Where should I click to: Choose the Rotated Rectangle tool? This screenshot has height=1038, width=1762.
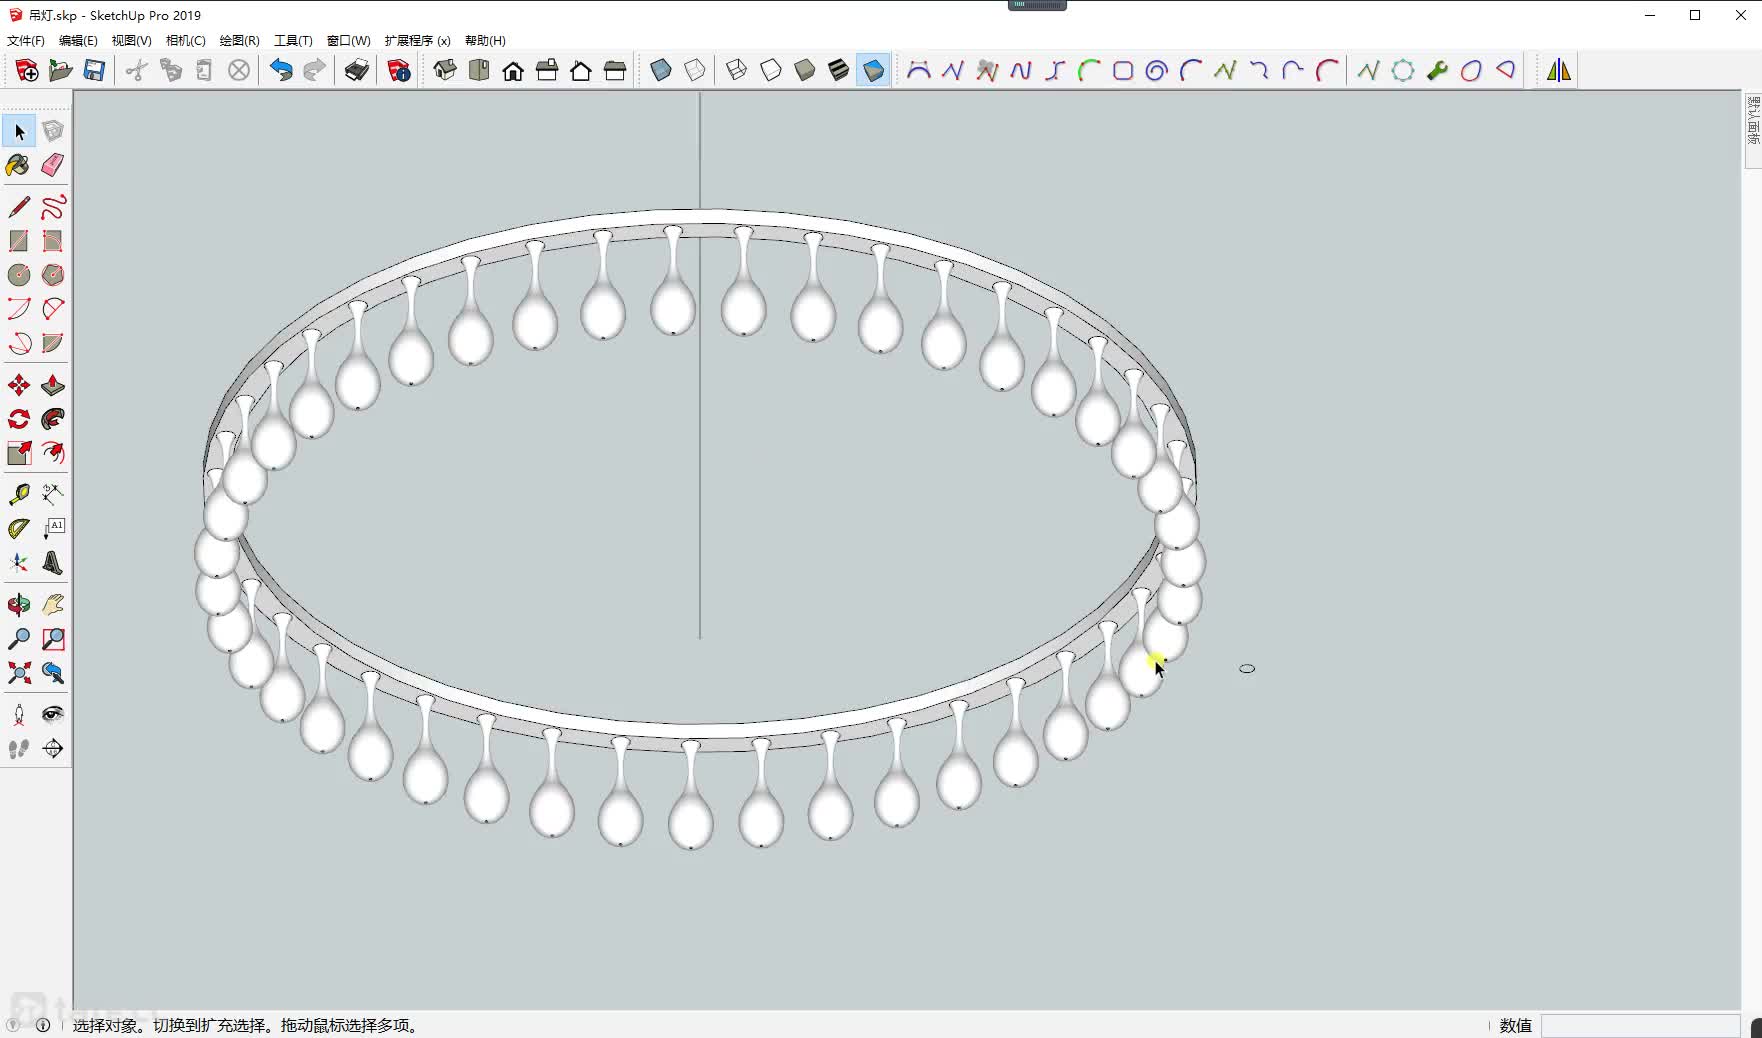pos(53,241)
